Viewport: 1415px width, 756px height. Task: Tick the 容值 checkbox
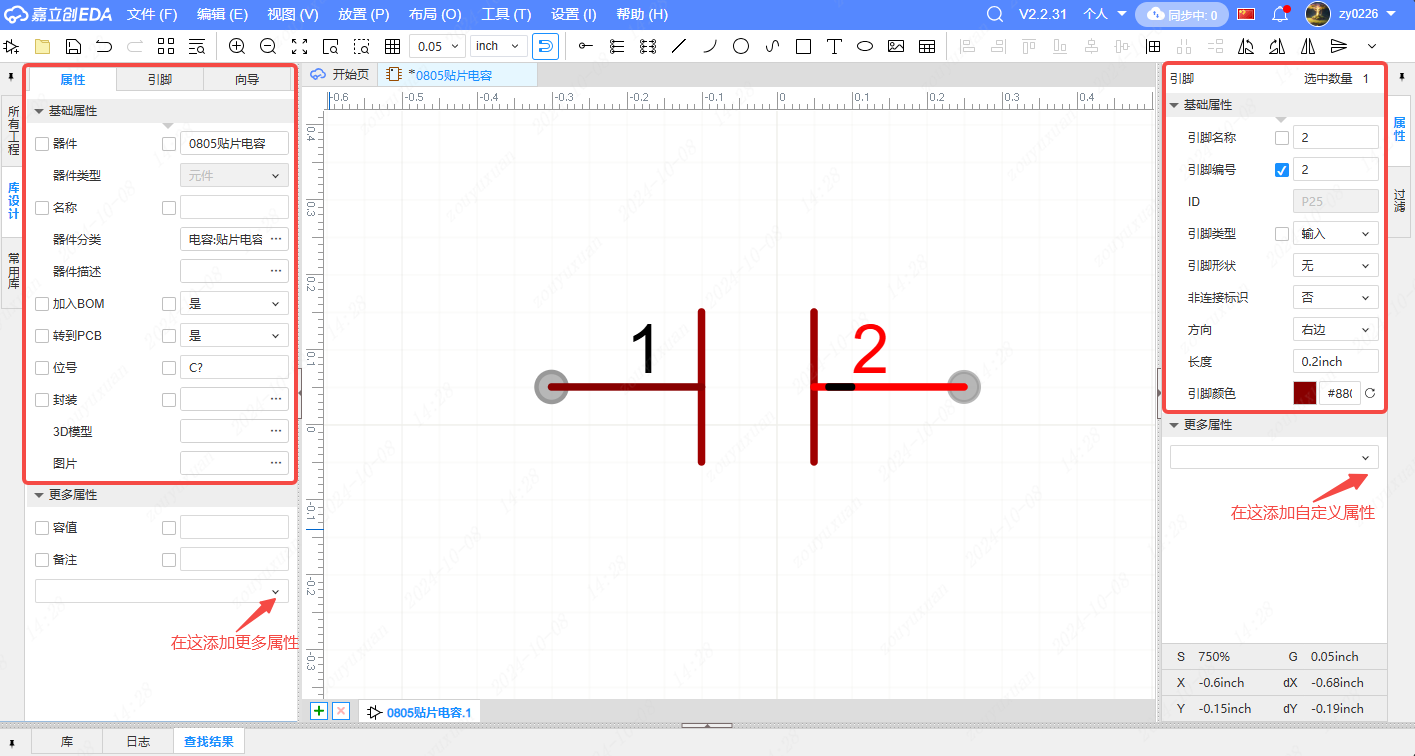[42, 528]
